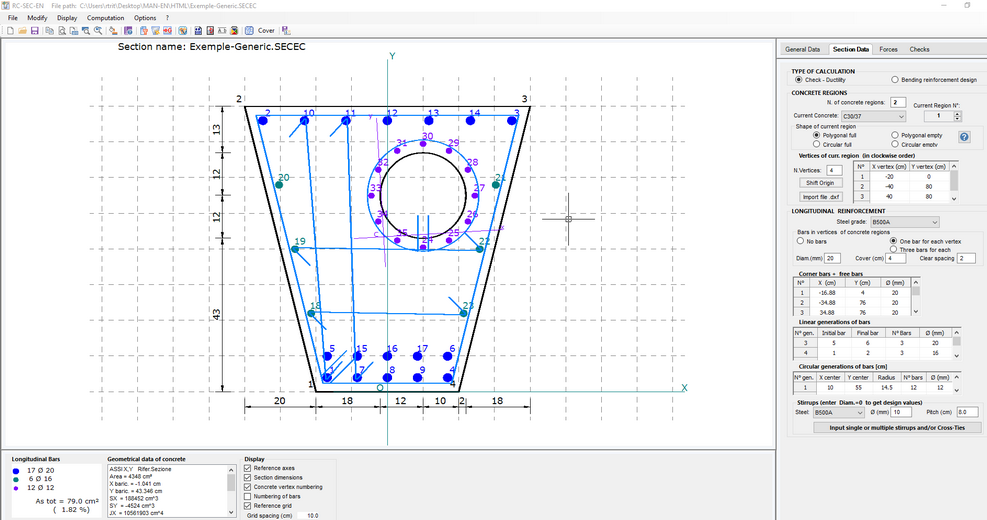Image resolution: width=987 pixels, height=520 pixels.
Task: Open a file with the yellow folder icon
Action: 23,30
